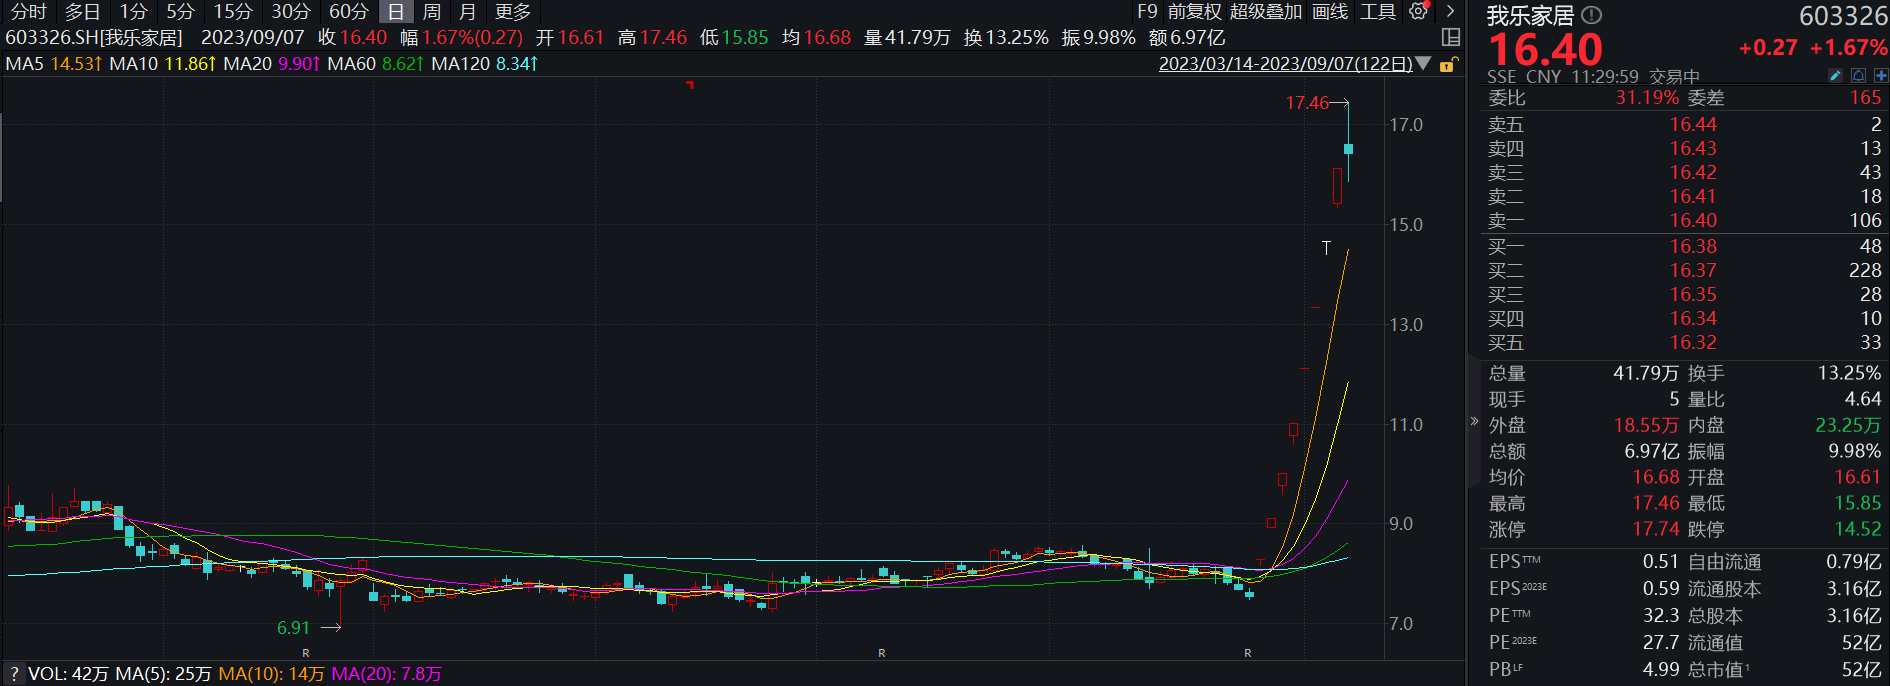1890x686 pixels.
Task: Open chart settings gear icon
Action: pyautogui.click(x=1418, y=11)
